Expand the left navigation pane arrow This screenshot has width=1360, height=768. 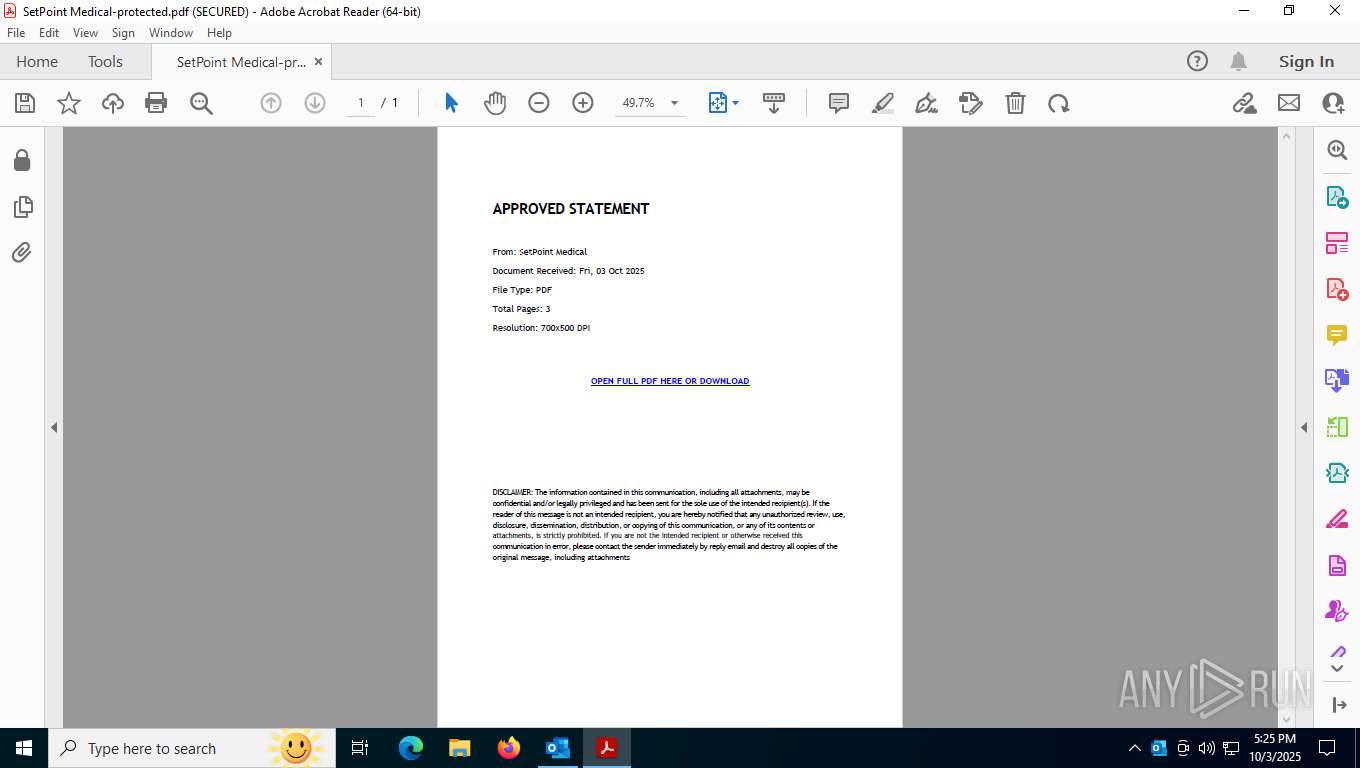[54, 427]
